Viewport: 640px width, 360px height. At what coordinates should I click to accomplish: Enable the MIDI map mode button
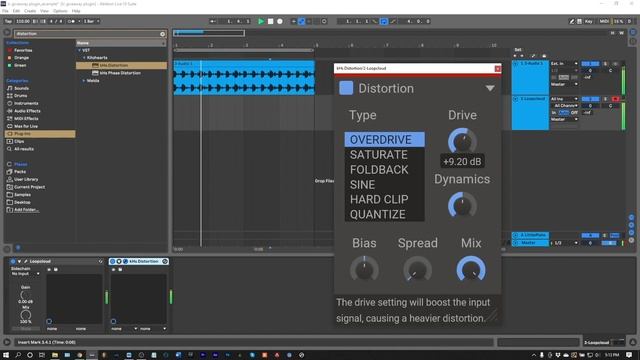604,21
